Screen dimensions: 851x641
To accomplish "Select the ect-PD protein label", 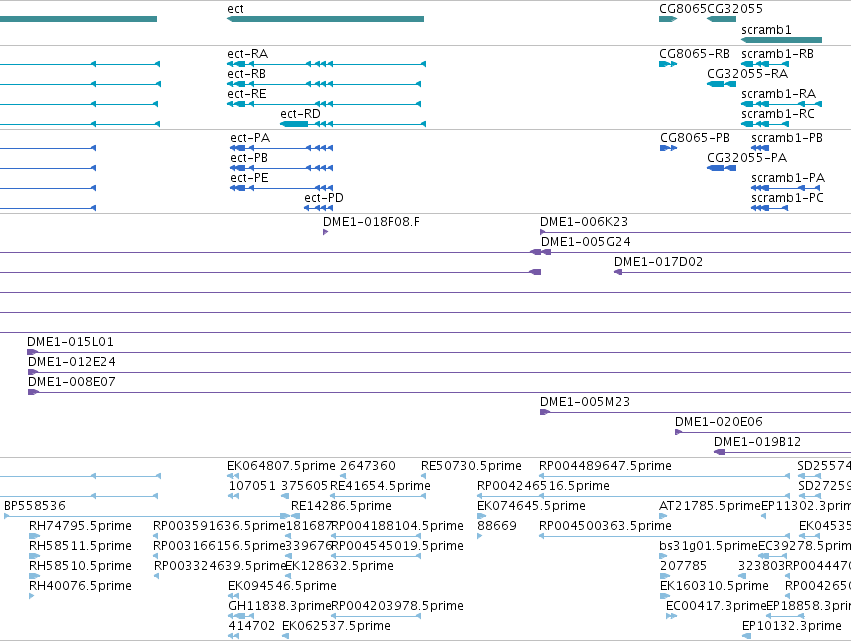I will (324, 198).
